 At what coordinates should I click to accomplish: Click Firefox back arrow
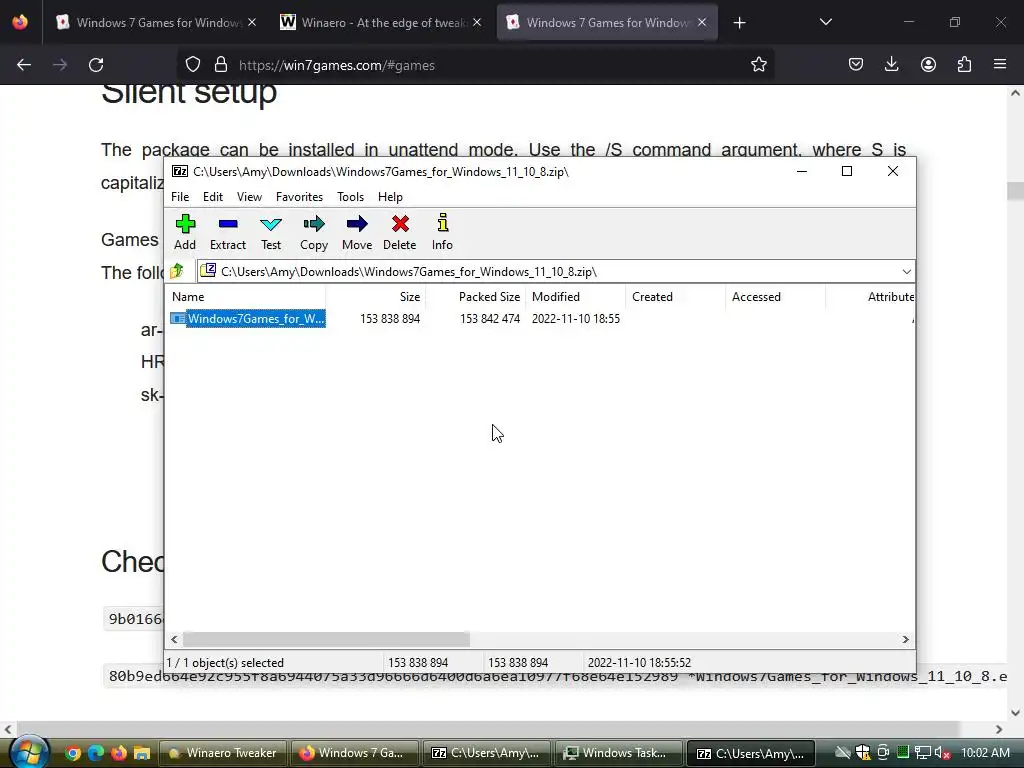[24, 65]
